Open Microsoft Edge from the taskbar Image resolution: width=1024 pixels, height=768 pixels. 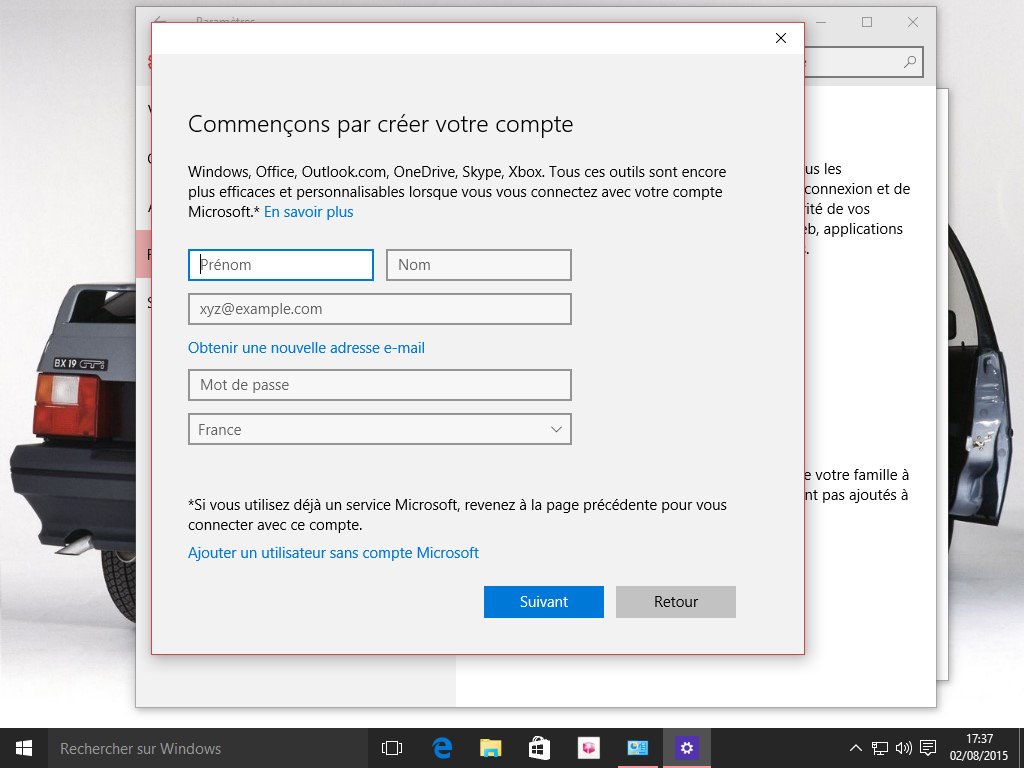(442, 748)
